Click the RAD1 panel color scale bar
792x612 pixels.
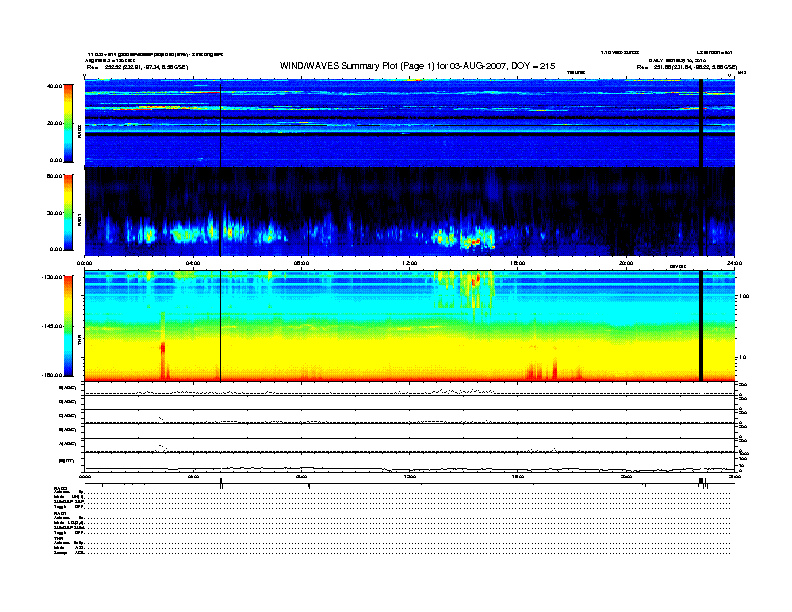[68, 212]
